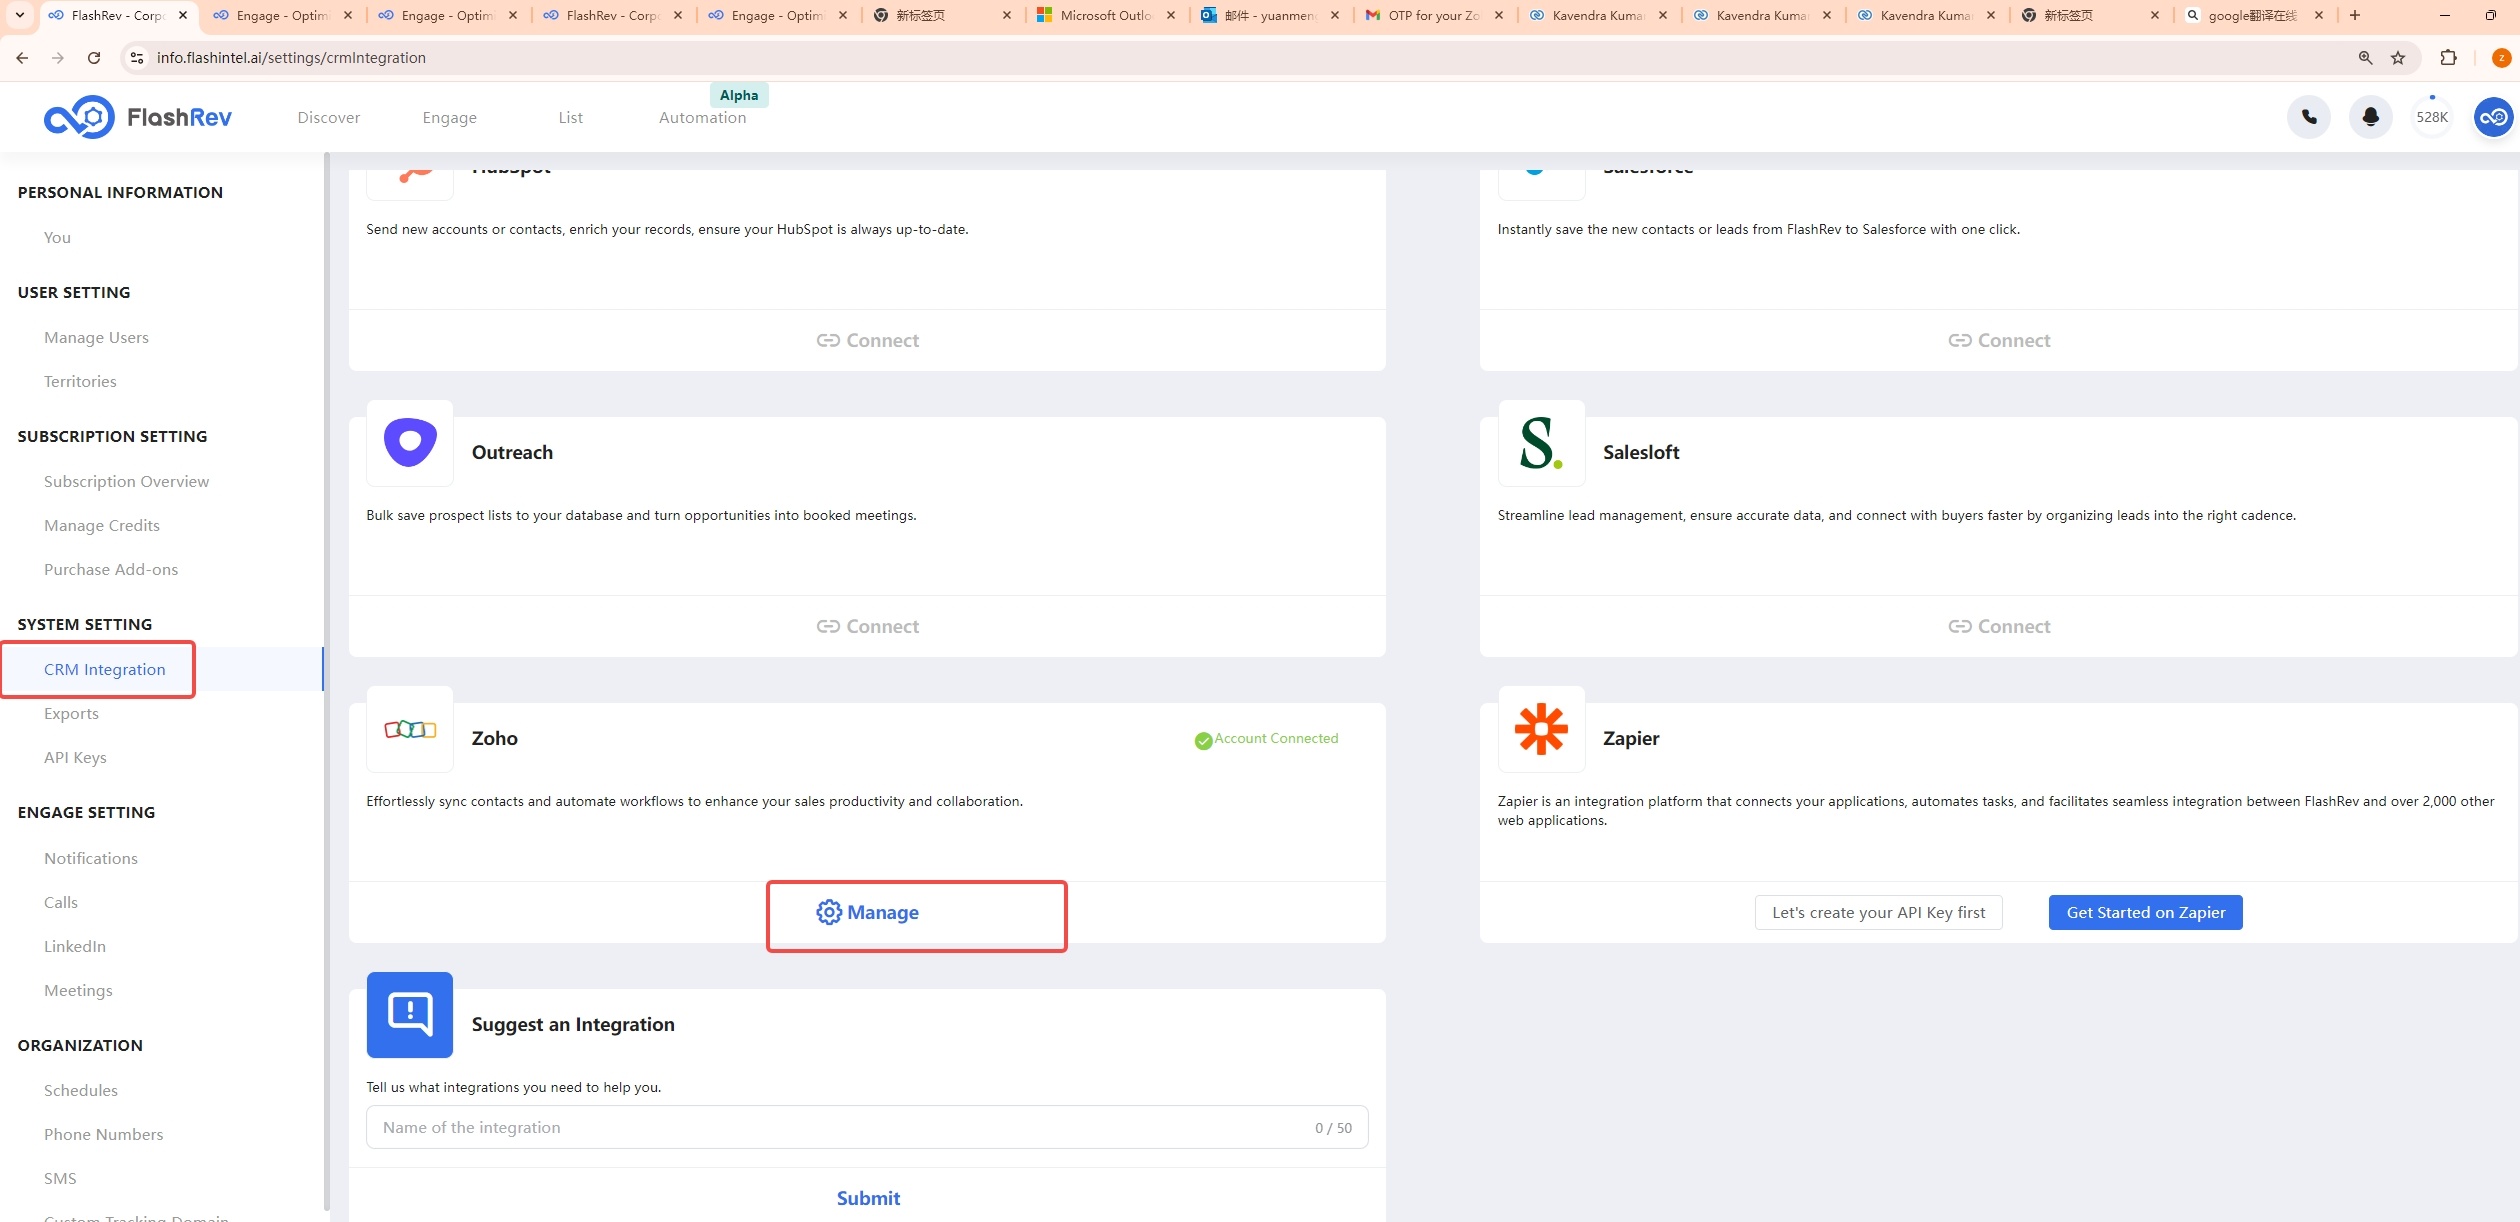
Task: Manage the Zoho integration
Action: pos(867,912)
